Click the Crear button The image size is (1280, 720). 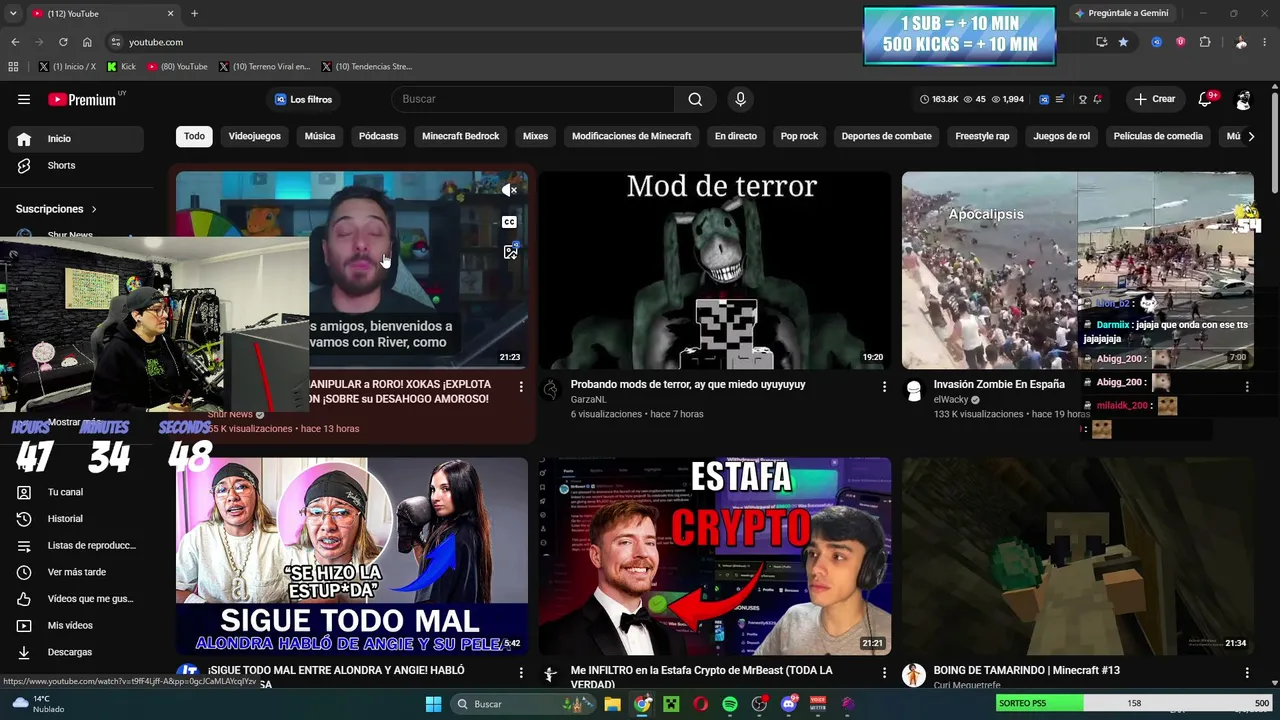(x=1154, y=99)
